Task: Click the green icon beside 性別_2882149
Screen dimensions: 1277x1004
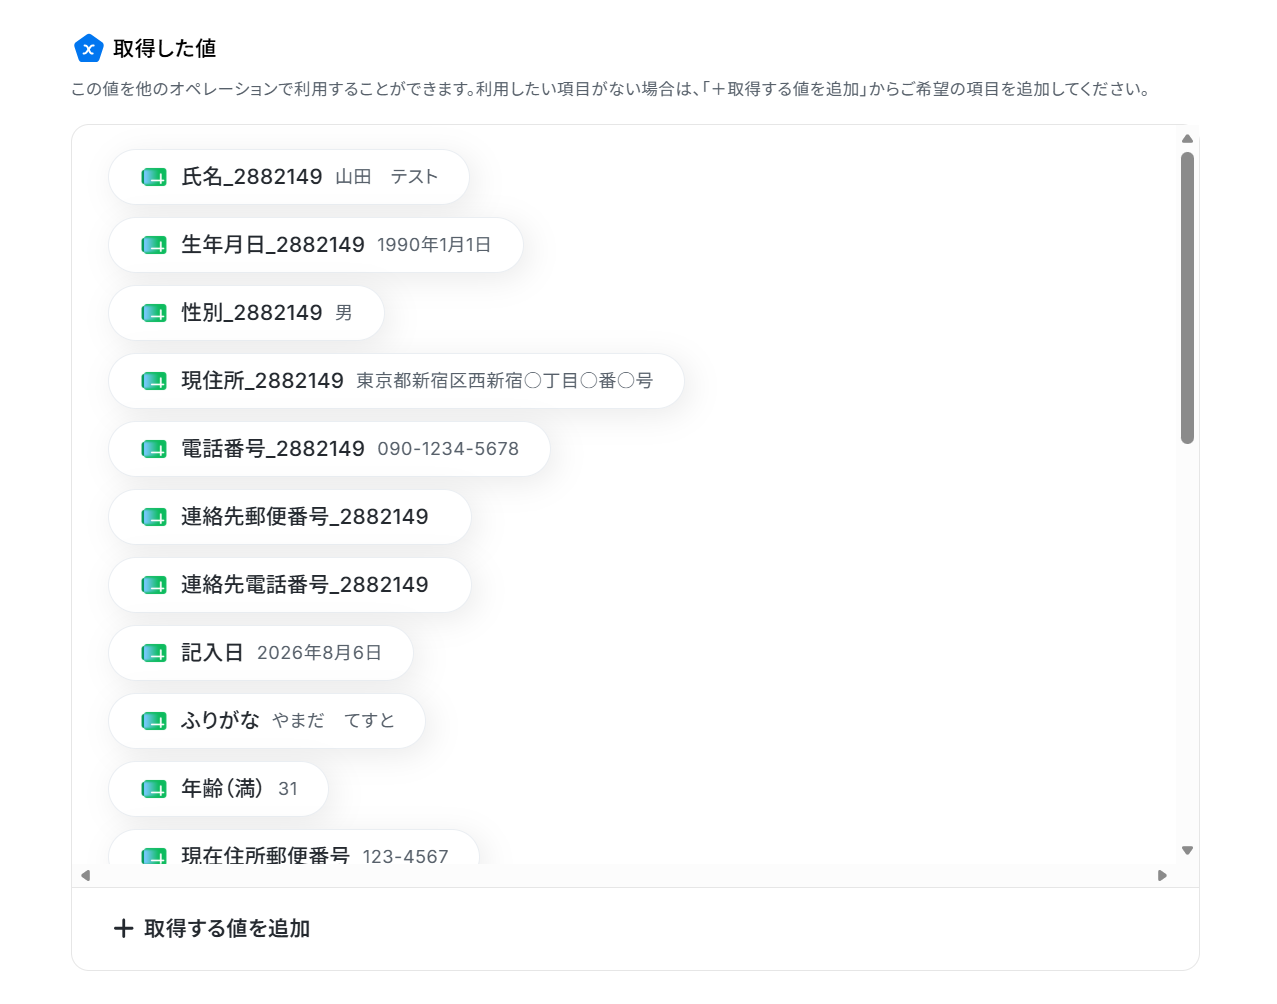Action: click(x=154, y=313)
